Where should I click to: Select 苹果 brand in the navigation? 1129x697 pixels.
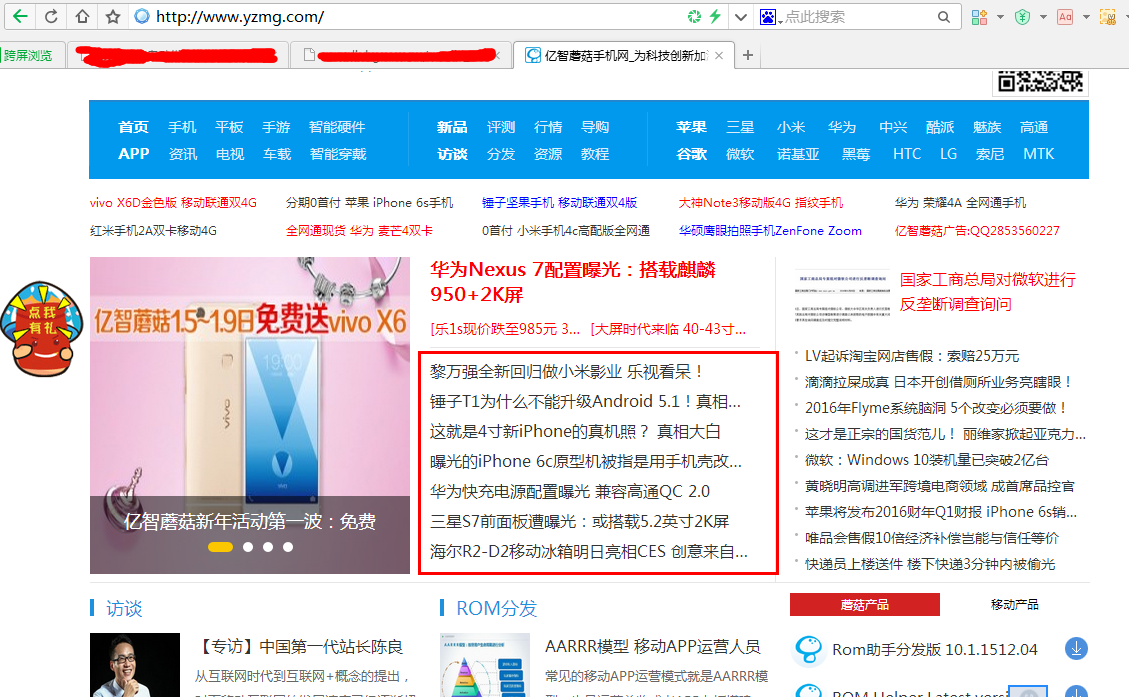[691, 127]
